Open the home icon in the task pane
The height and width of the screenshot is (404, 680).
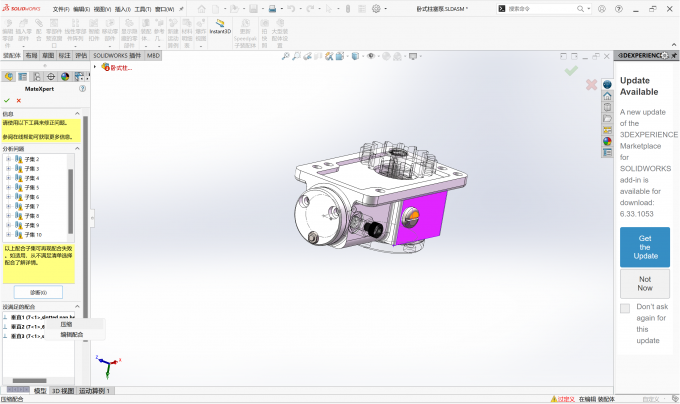click(607, 96)
